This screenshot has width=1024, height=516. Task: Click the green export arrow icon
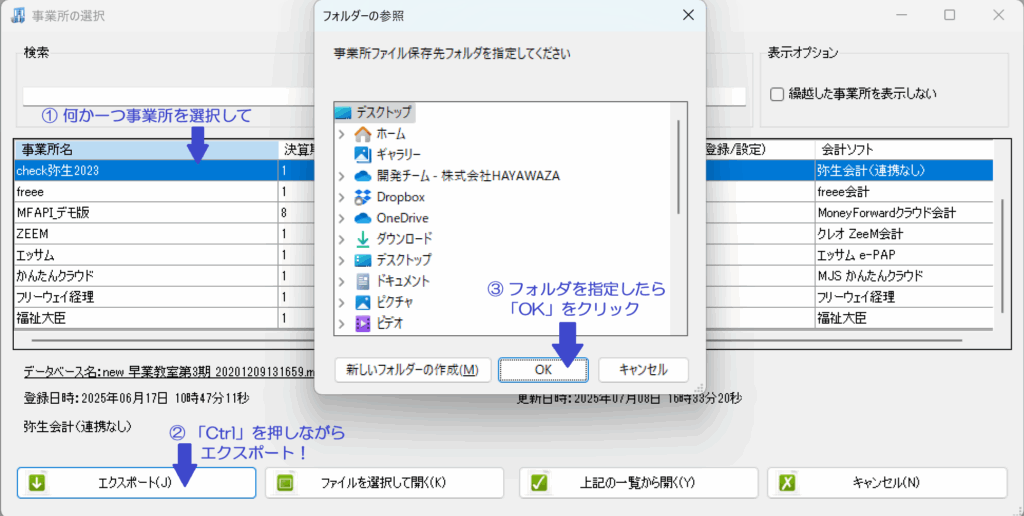[x=37, y=483]
